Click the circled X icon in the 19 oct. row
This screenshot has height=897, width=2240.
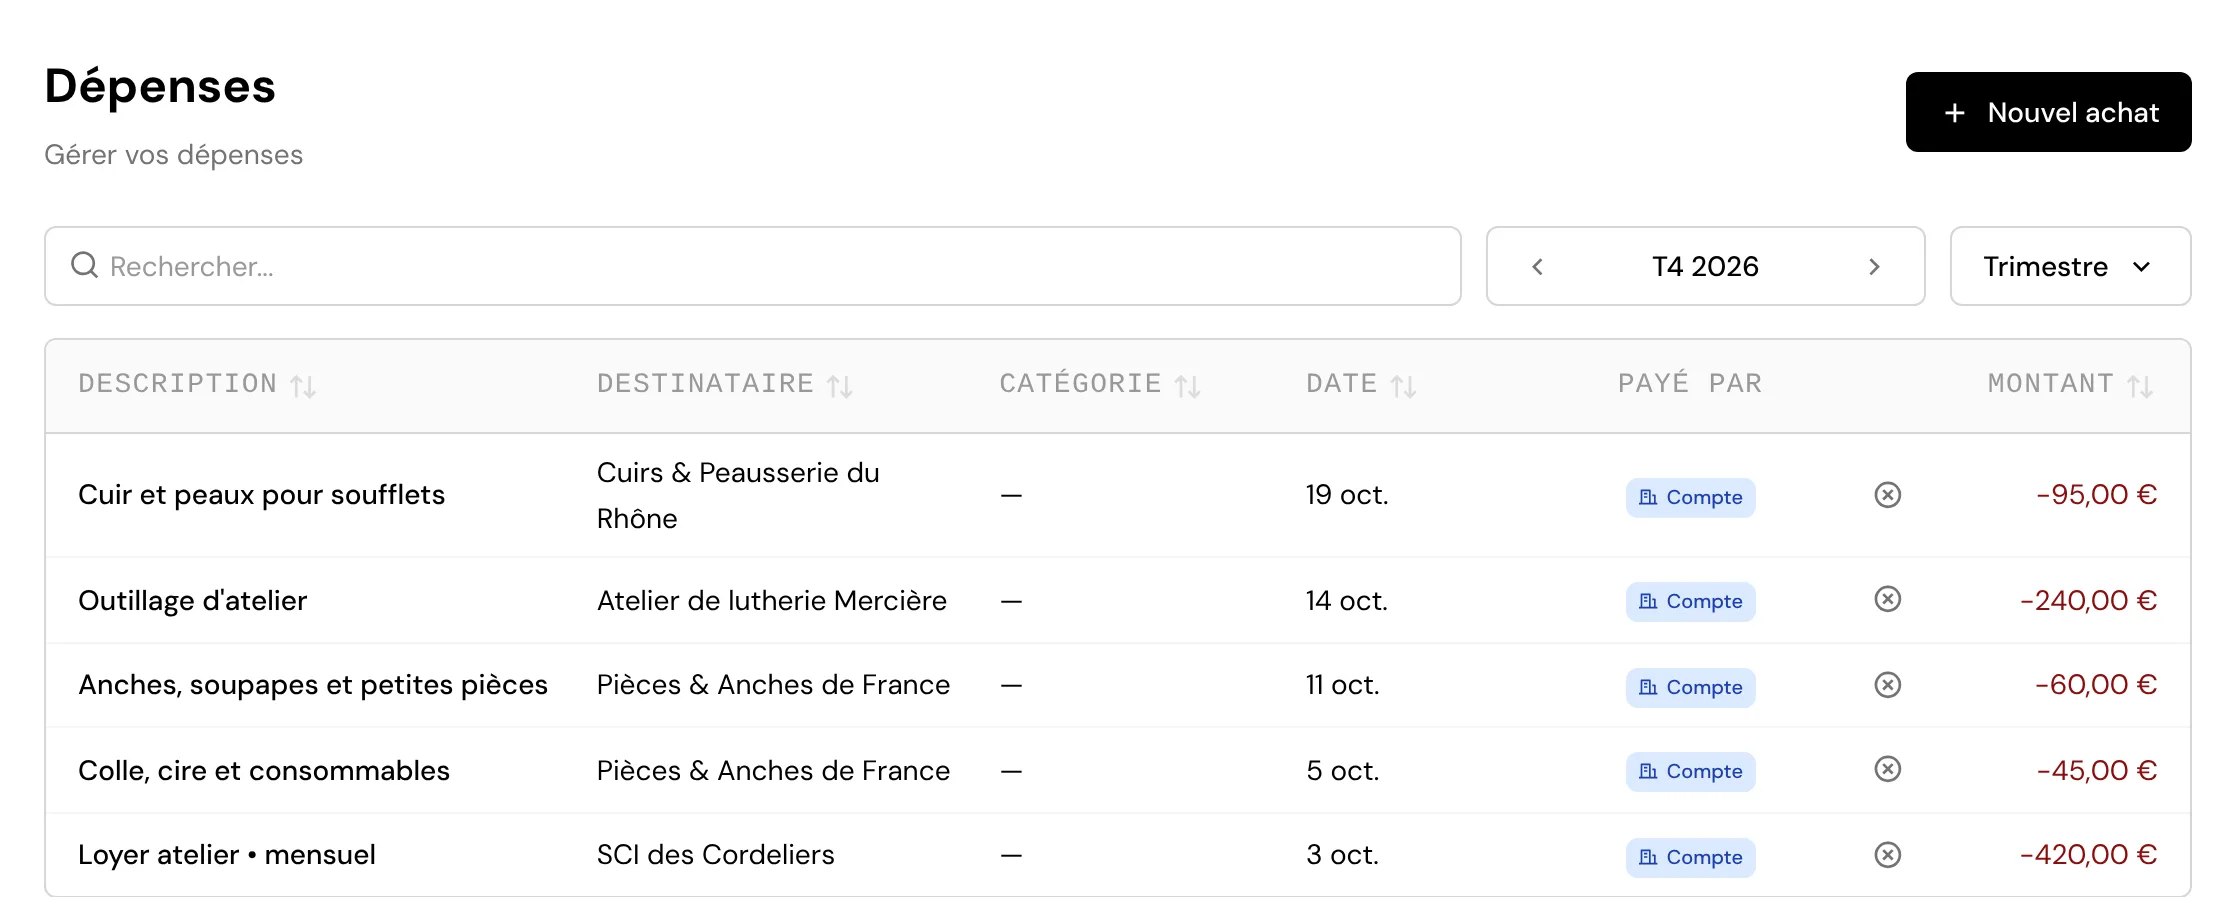1887,495
